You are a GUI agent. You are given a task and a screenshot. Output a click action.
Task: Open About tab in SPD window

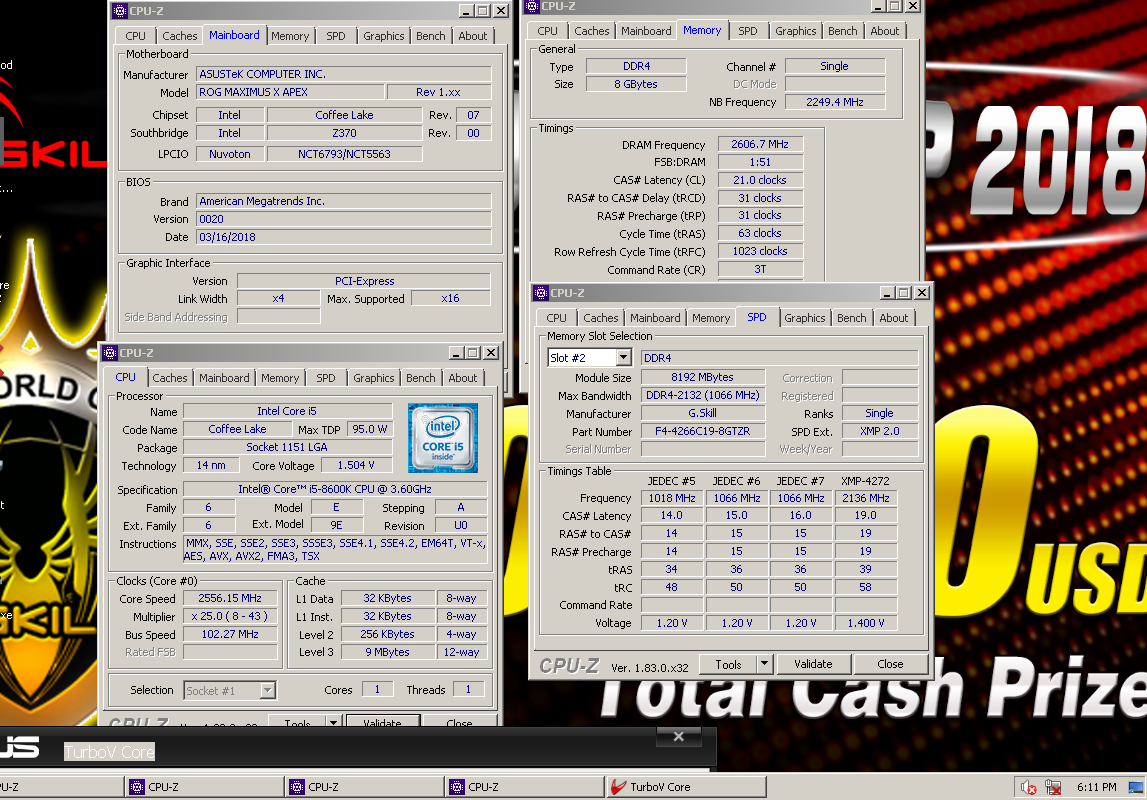[894, 318]
